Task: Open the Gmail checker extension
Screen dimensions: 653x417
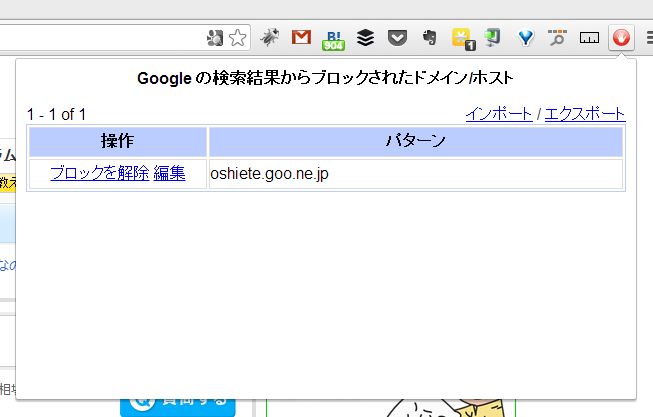Action: pyautogui.click(x=302, y=37)
